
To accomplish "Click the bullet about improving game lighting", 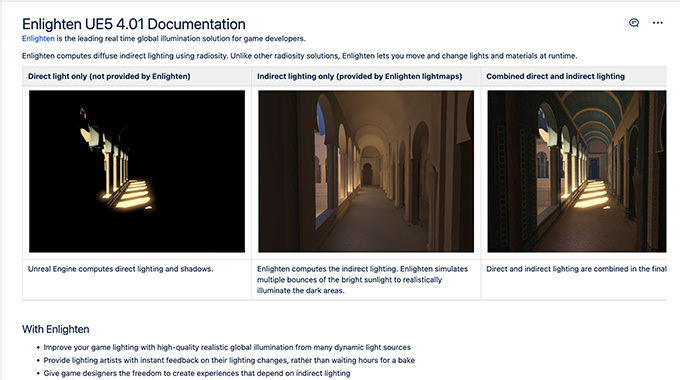I will (x=227, y=347).
